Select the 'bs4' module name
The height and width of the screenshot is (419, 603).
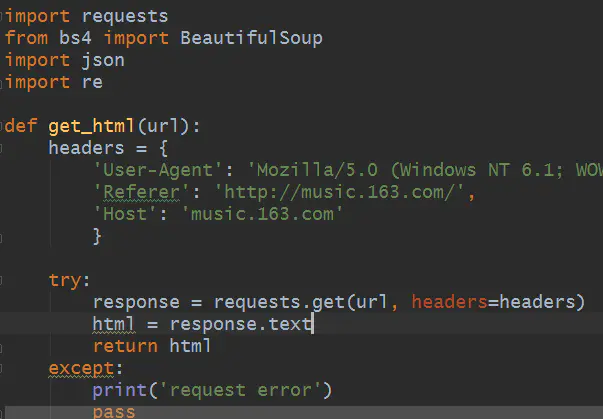click(x=75, y=38)
